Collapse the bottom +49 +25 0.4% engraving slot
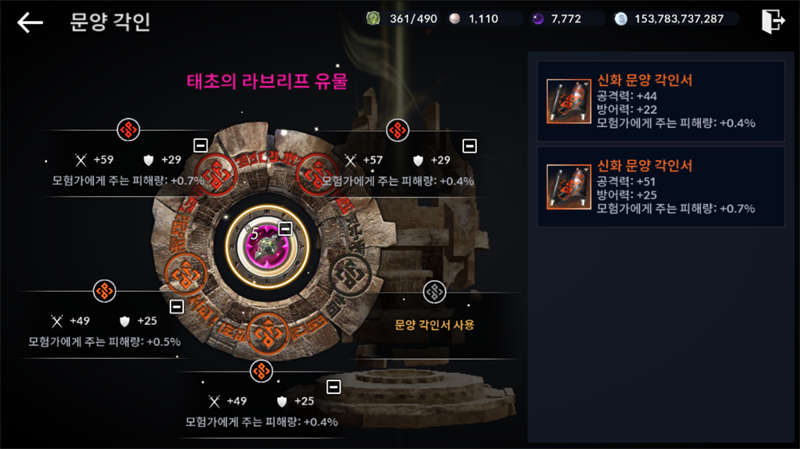800x449 pixels. tap(334, 387)
